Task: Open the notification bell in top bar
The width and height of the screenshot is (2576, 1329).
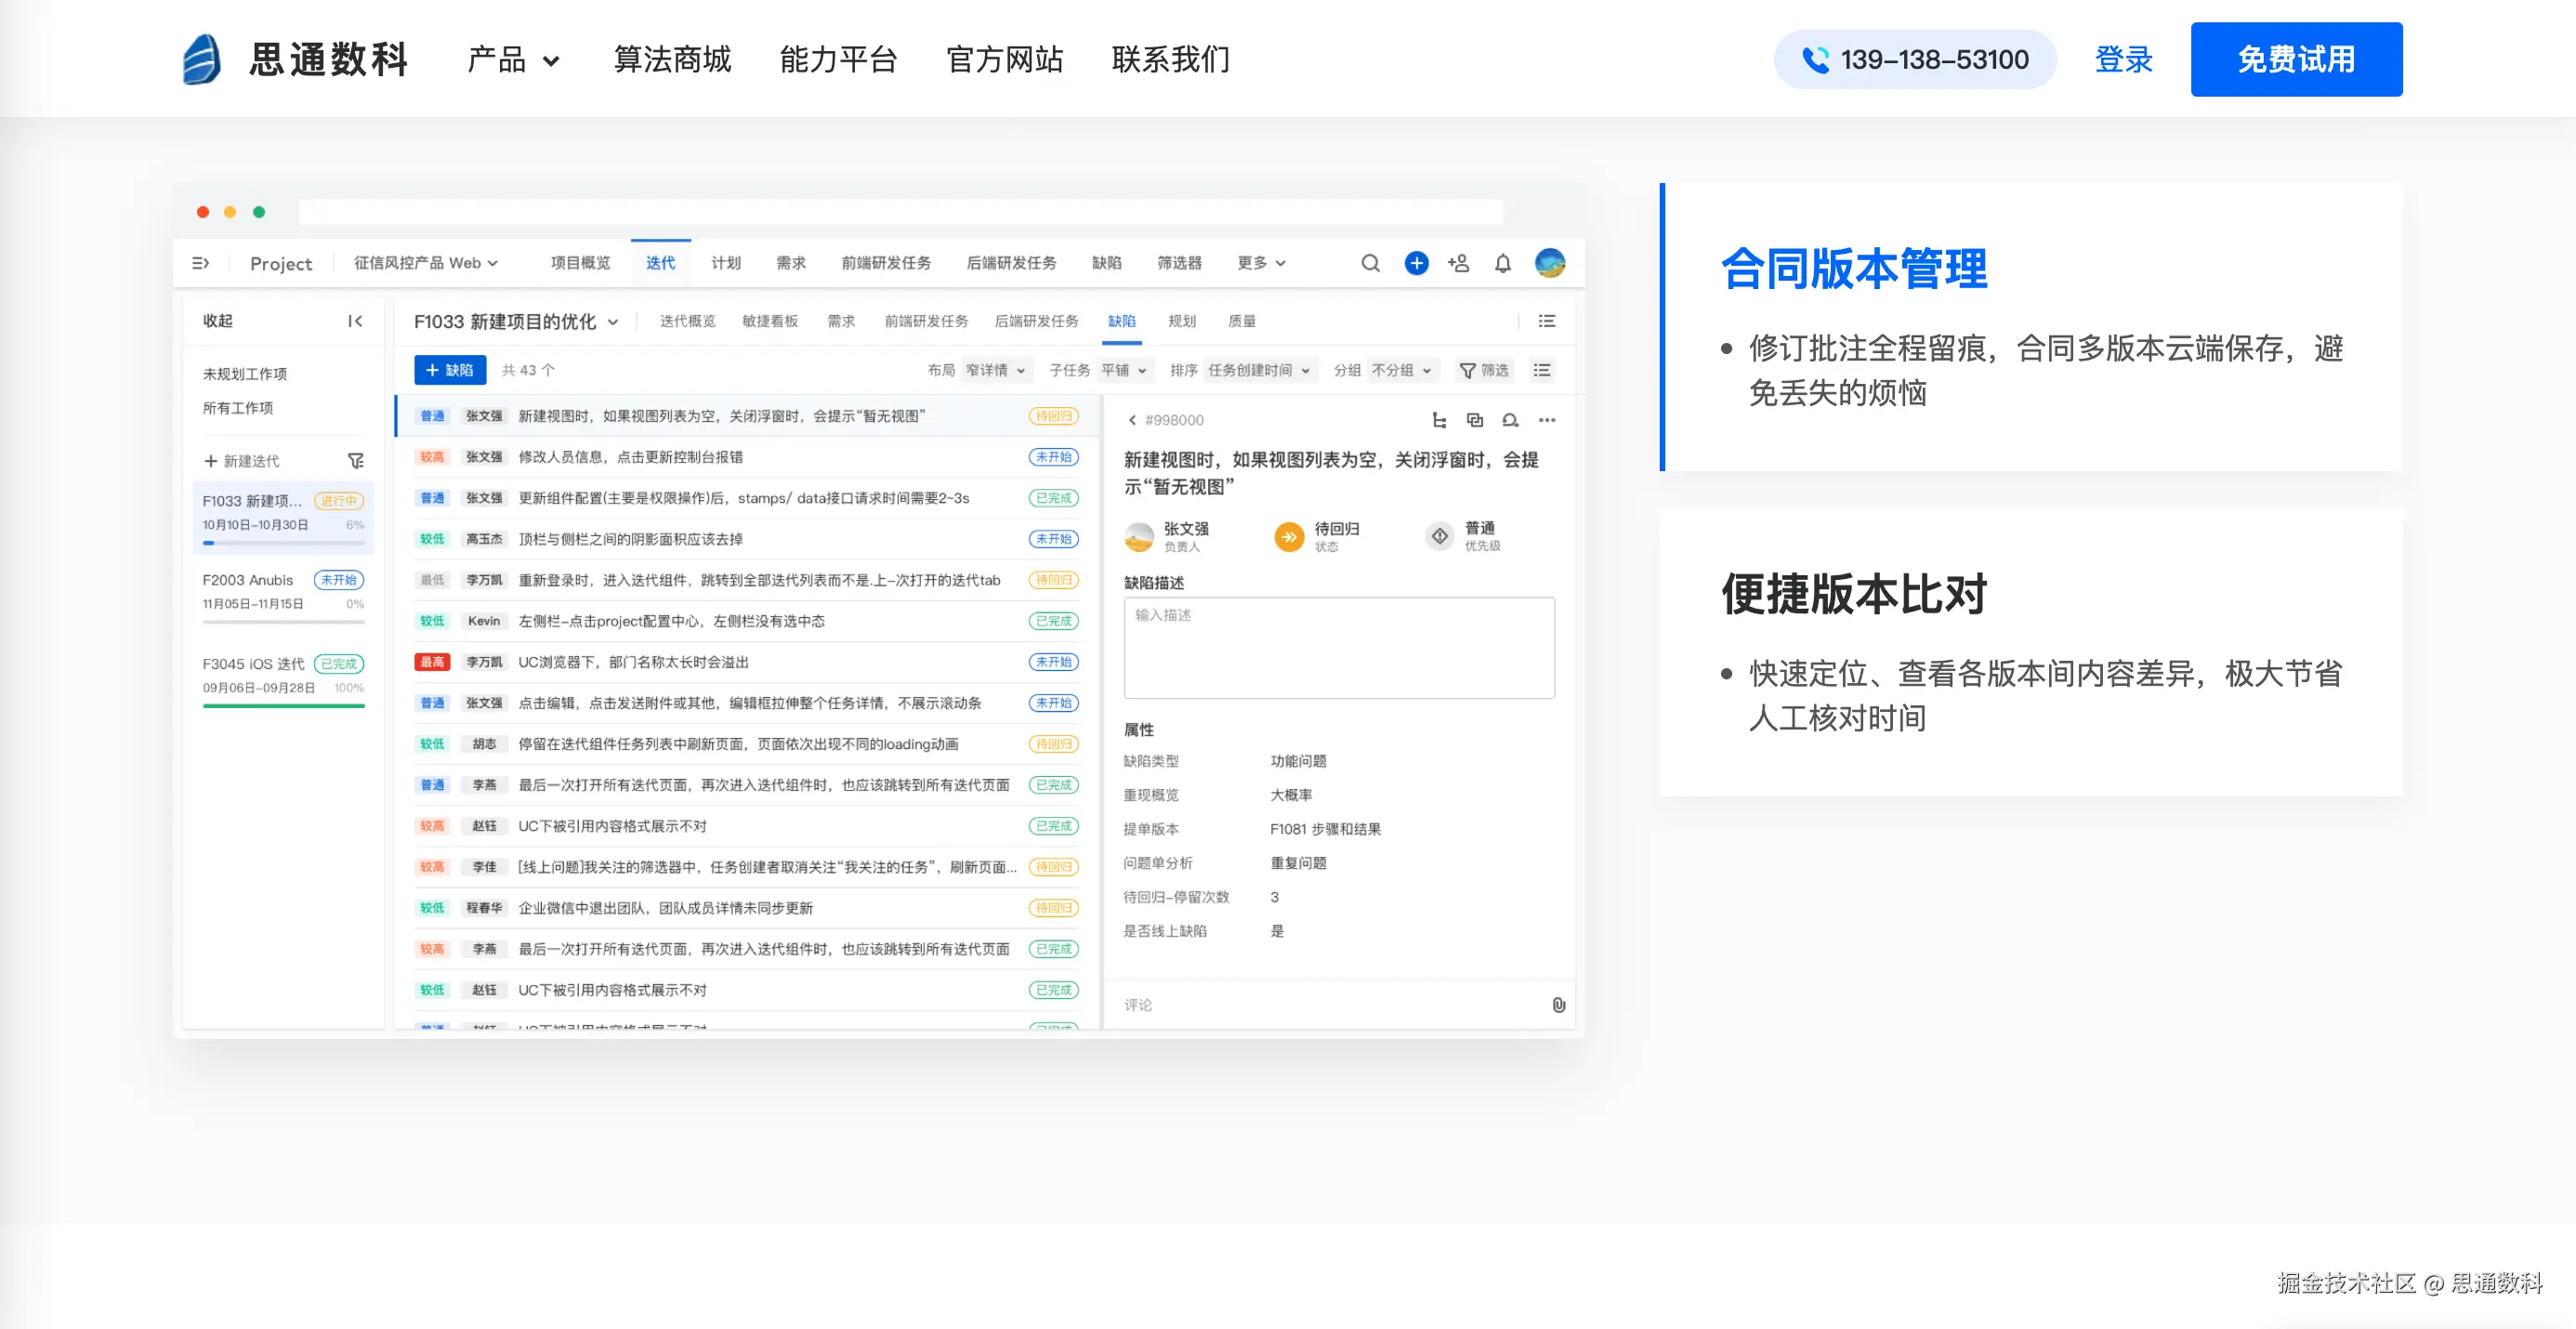Action: click(1502, 263)
